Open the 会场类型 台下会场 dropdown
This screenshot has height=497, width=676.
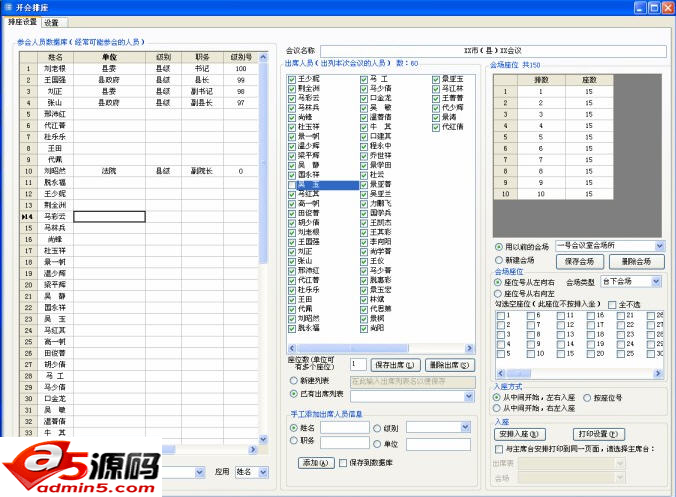pyautogui.click(x=656, y=281)
